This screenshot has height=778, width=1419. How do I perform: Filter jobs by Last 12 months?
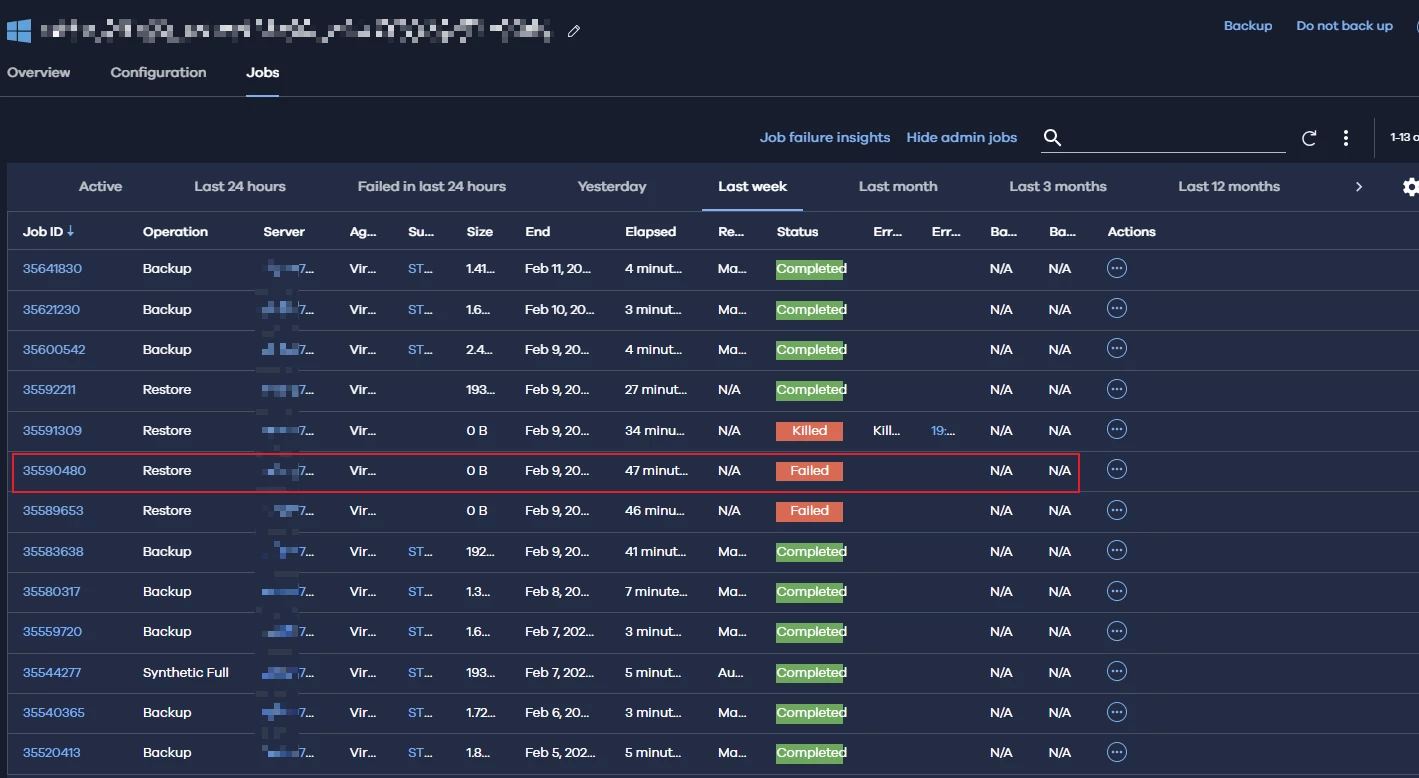(1229, 186)
